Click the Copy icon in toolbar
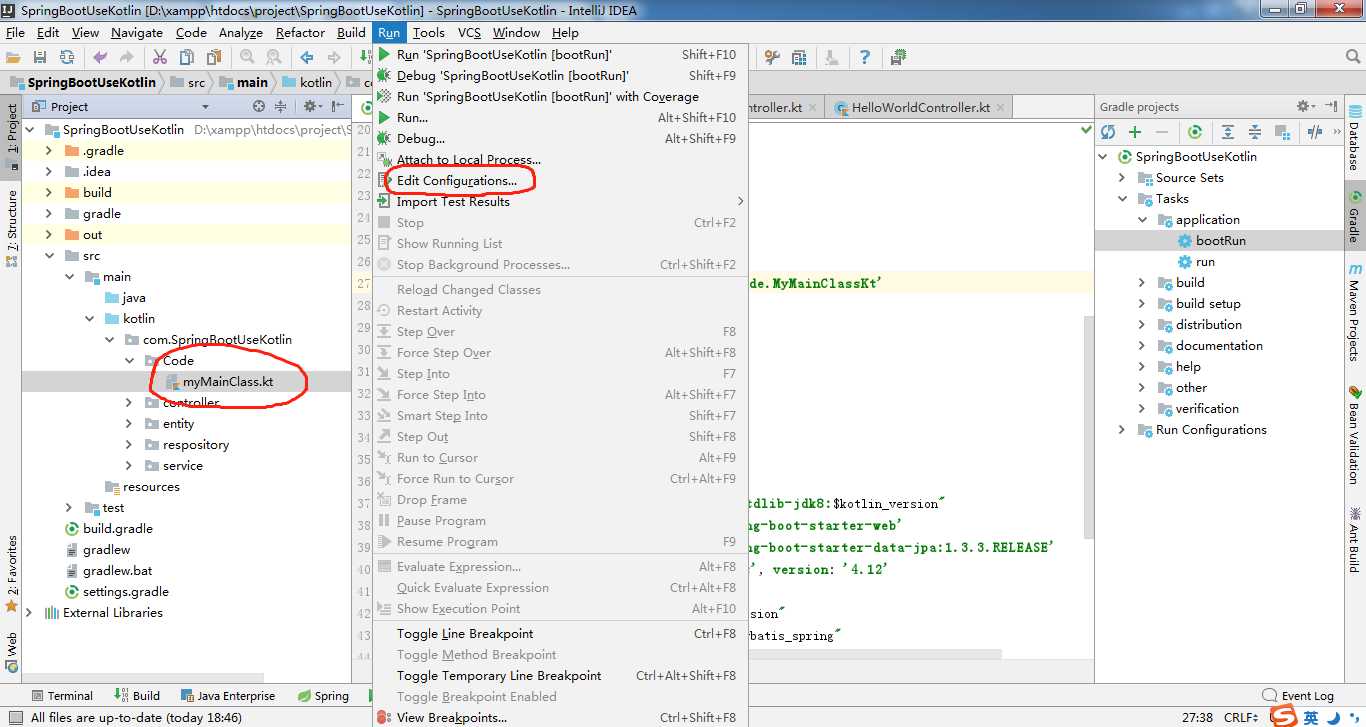Image resolution: width=1366 pixels, height=727 pixels. 186,57
